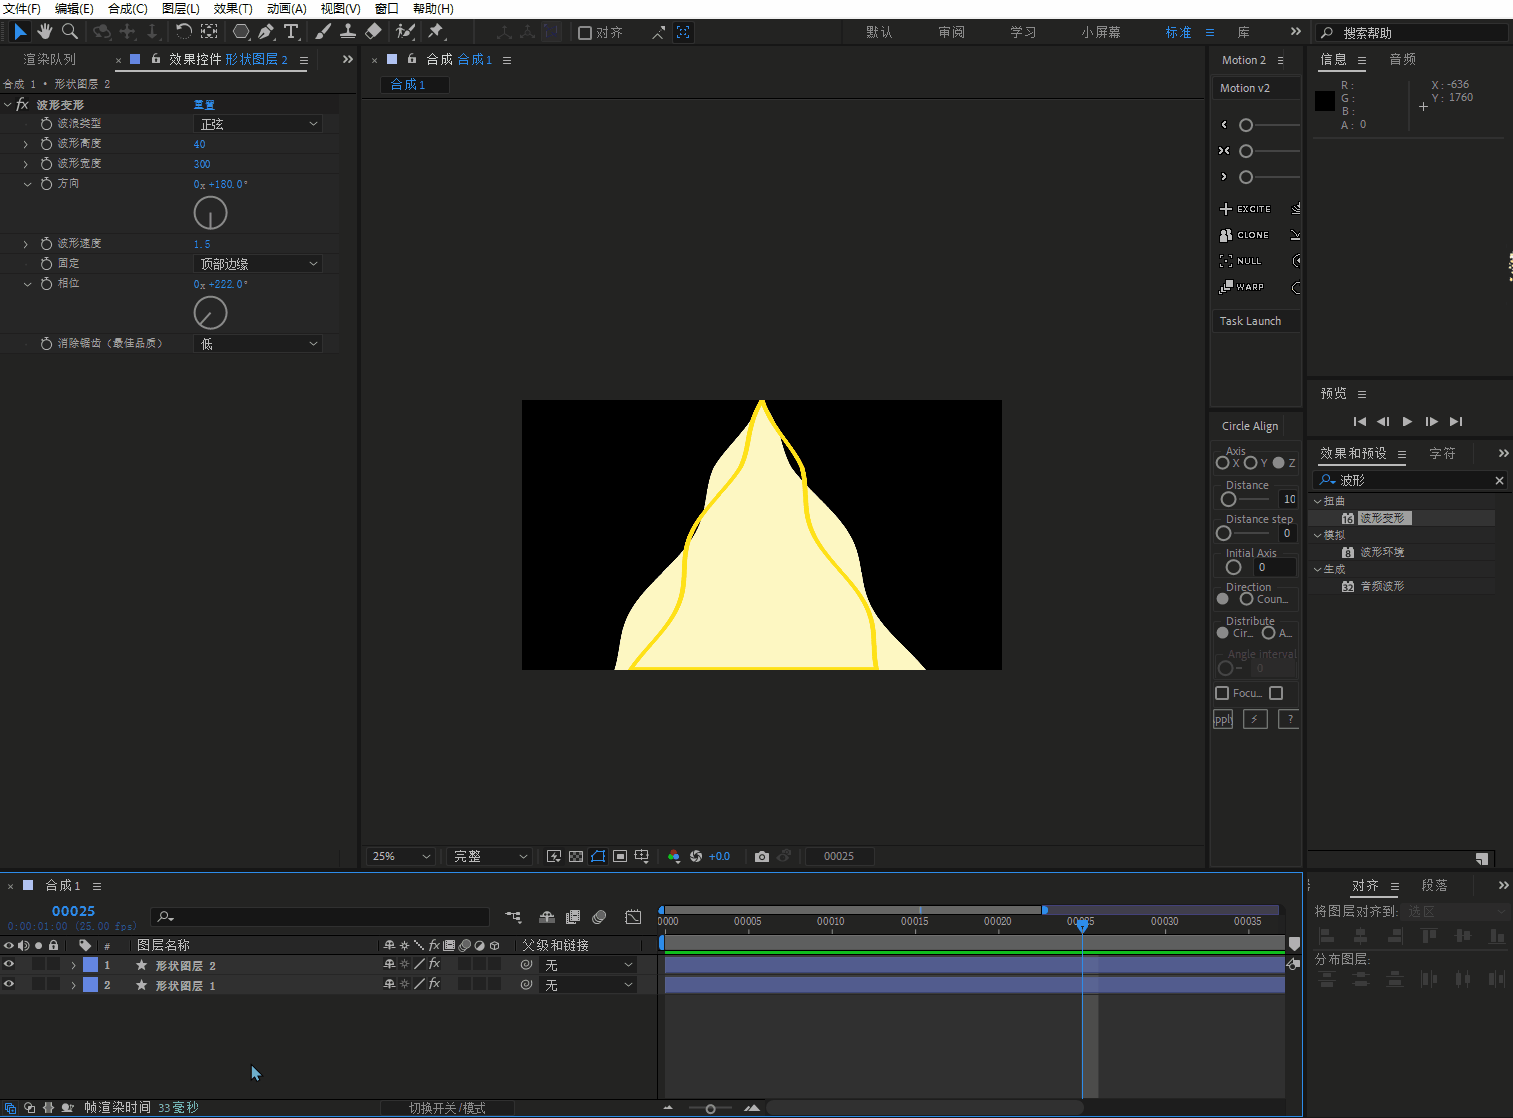Switch to the 字符 panel tab
Image resolution: width=1513 pixels, height=1118 pixels.
pos(1442,454)
